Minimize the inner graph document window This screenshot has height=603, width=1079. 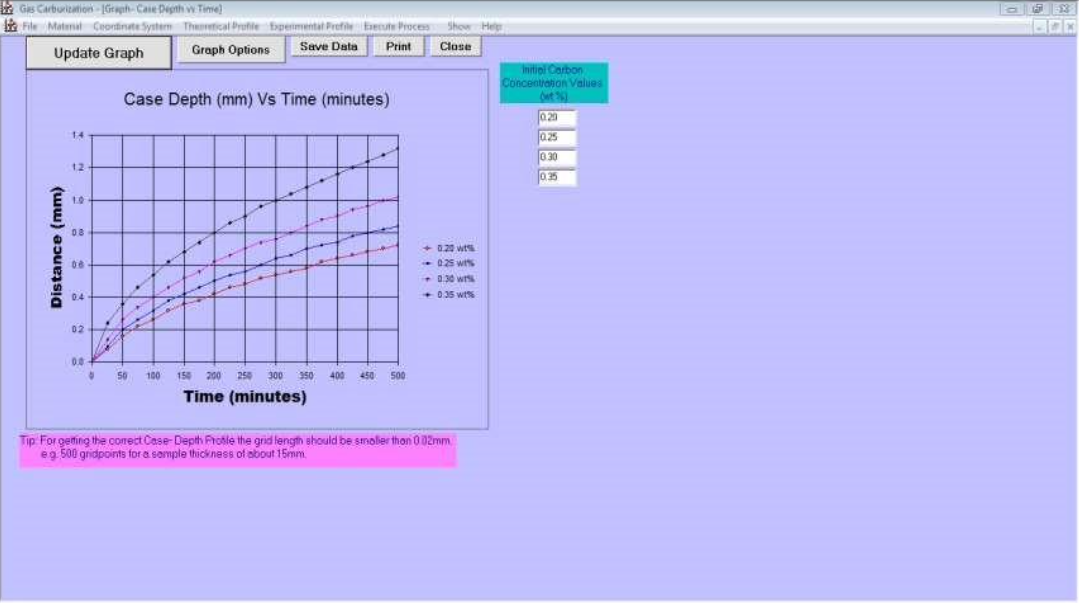pyautogui.click(x=1041, y=27)
